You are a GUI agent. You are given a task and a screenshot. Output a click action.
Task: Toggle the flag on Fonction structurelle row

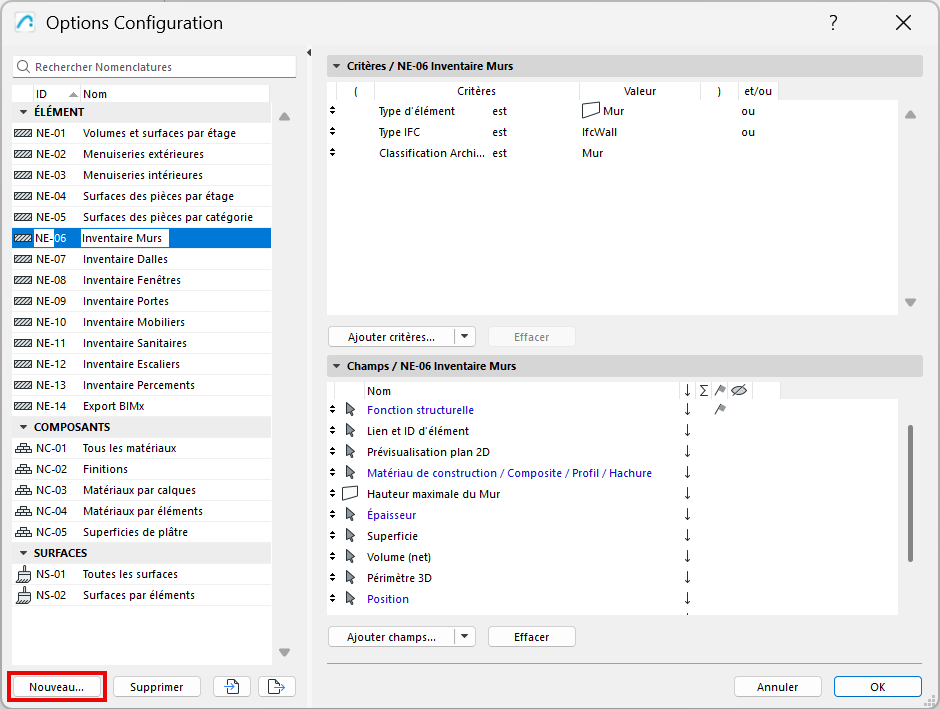coord(720,410)
